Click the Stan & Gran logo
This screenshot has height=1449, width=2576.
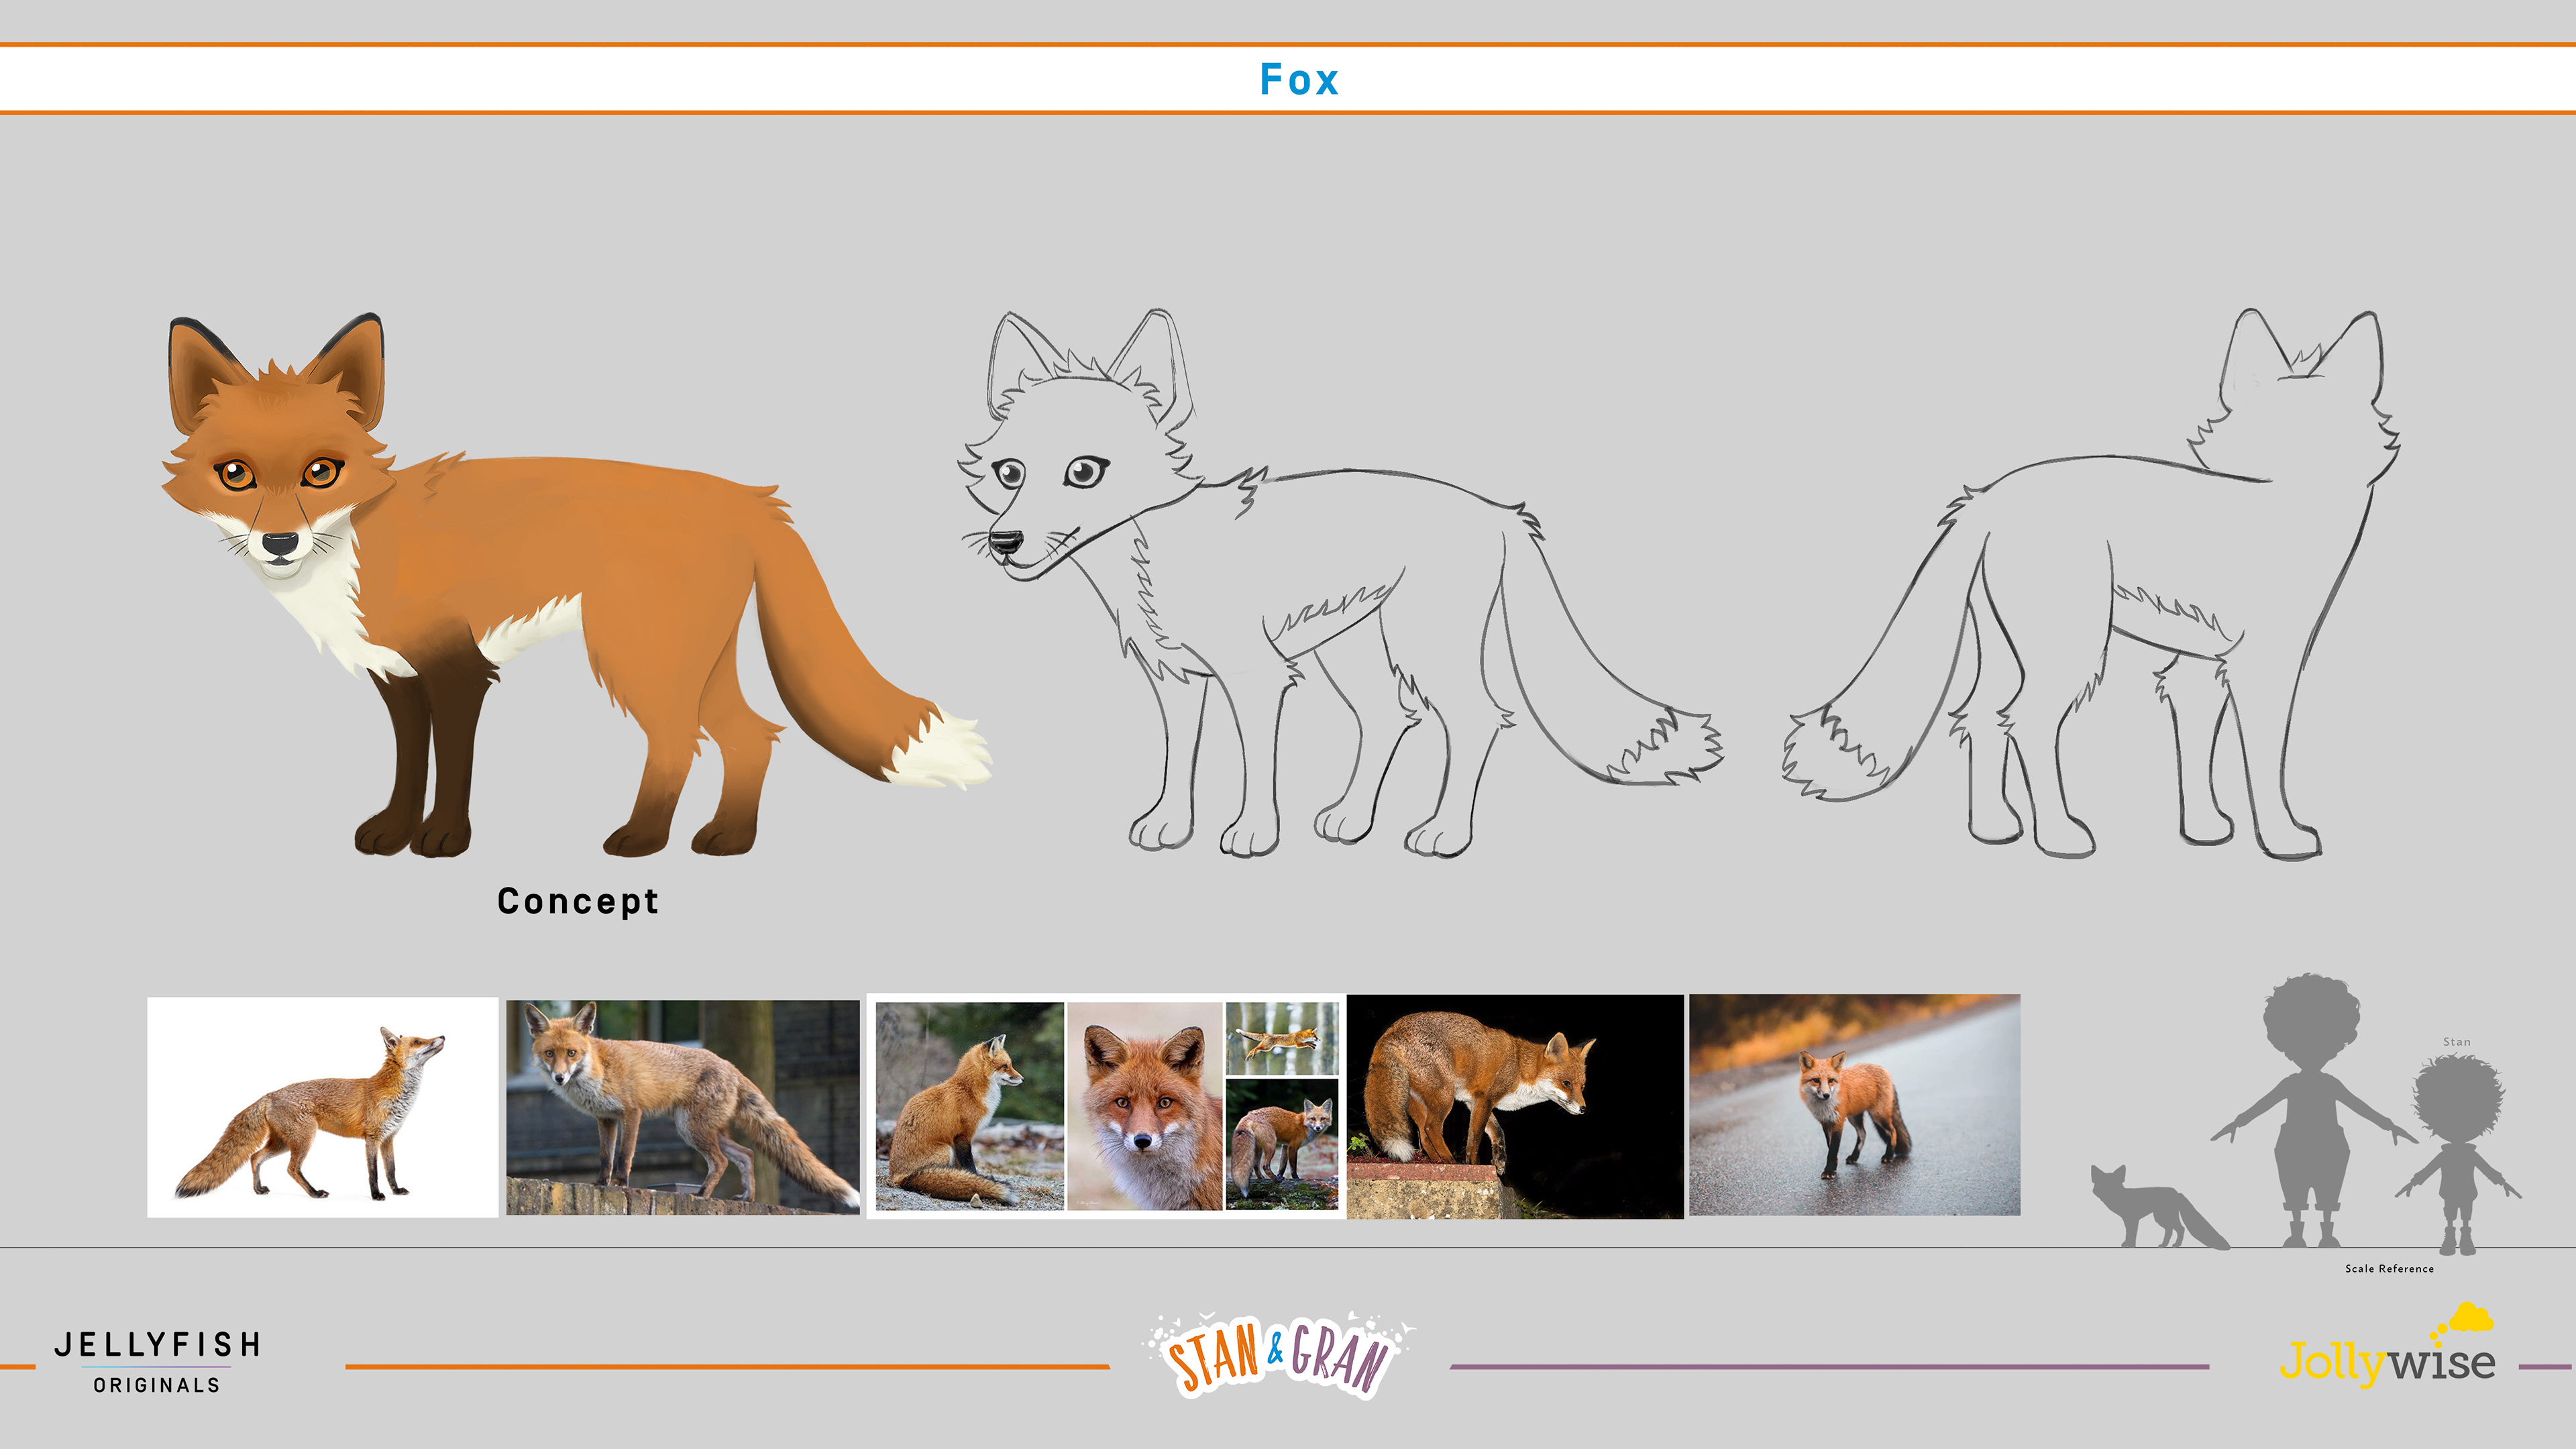click(1278, 1355)
